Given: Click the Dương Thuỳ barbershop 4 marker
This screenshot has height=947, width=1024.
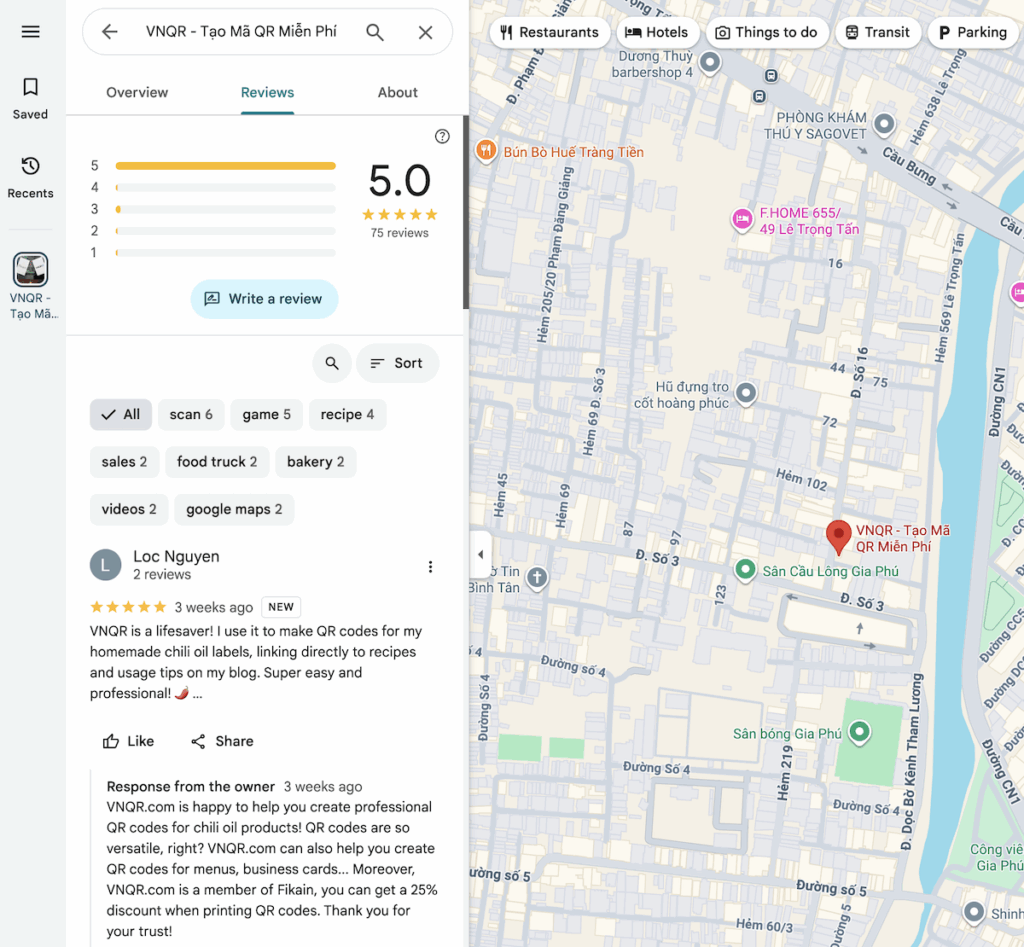Looking at the screenshot, I should [x=710, y=63].
